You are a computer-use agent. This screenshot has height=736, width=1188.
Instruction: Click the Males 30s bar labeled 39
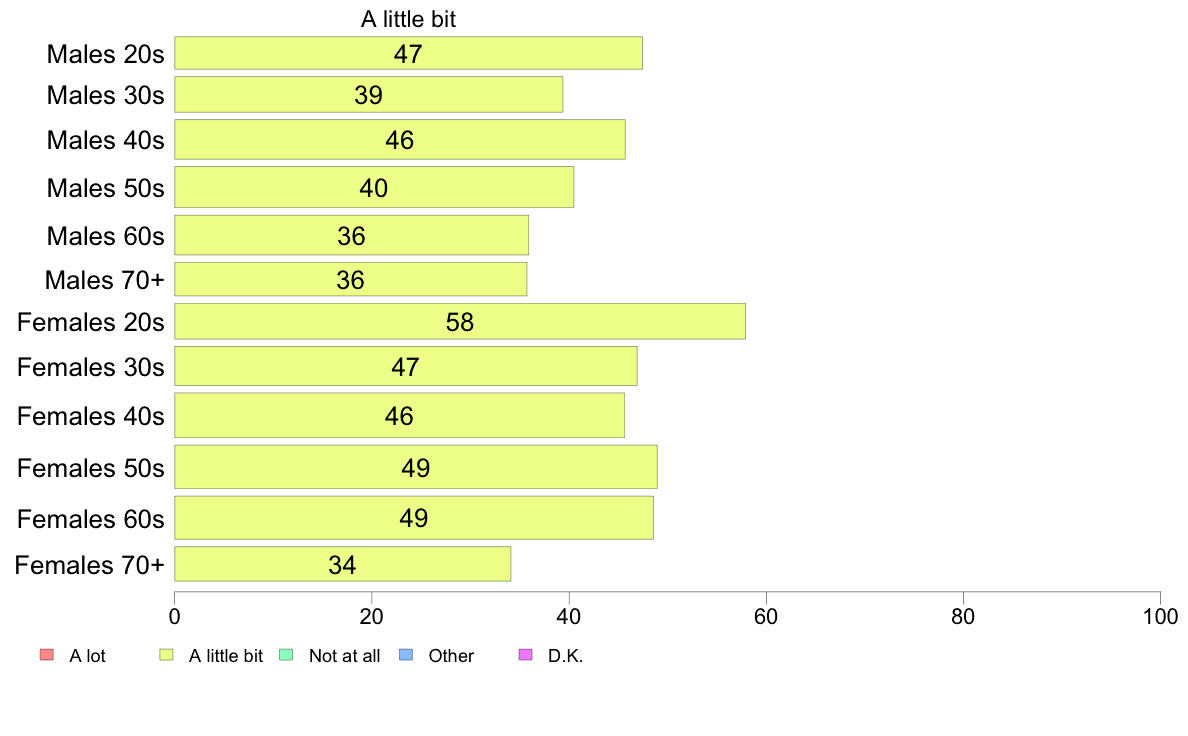point(368,95)
